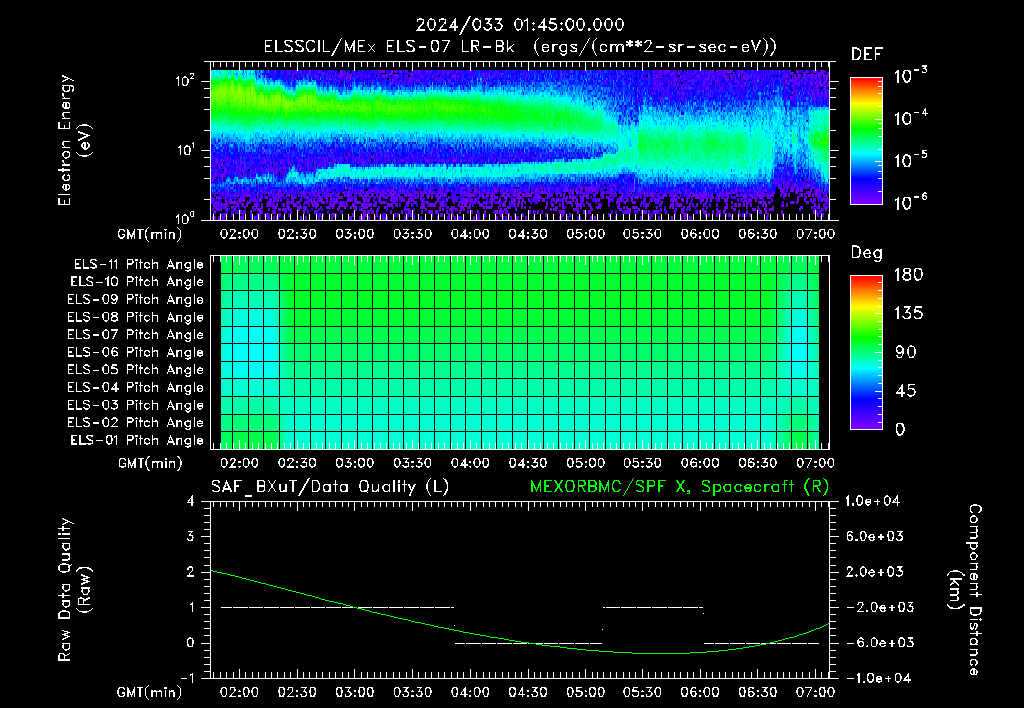1024x708 pixels.
Task: Click the Deg color bar label
Action: click(866, 253)
